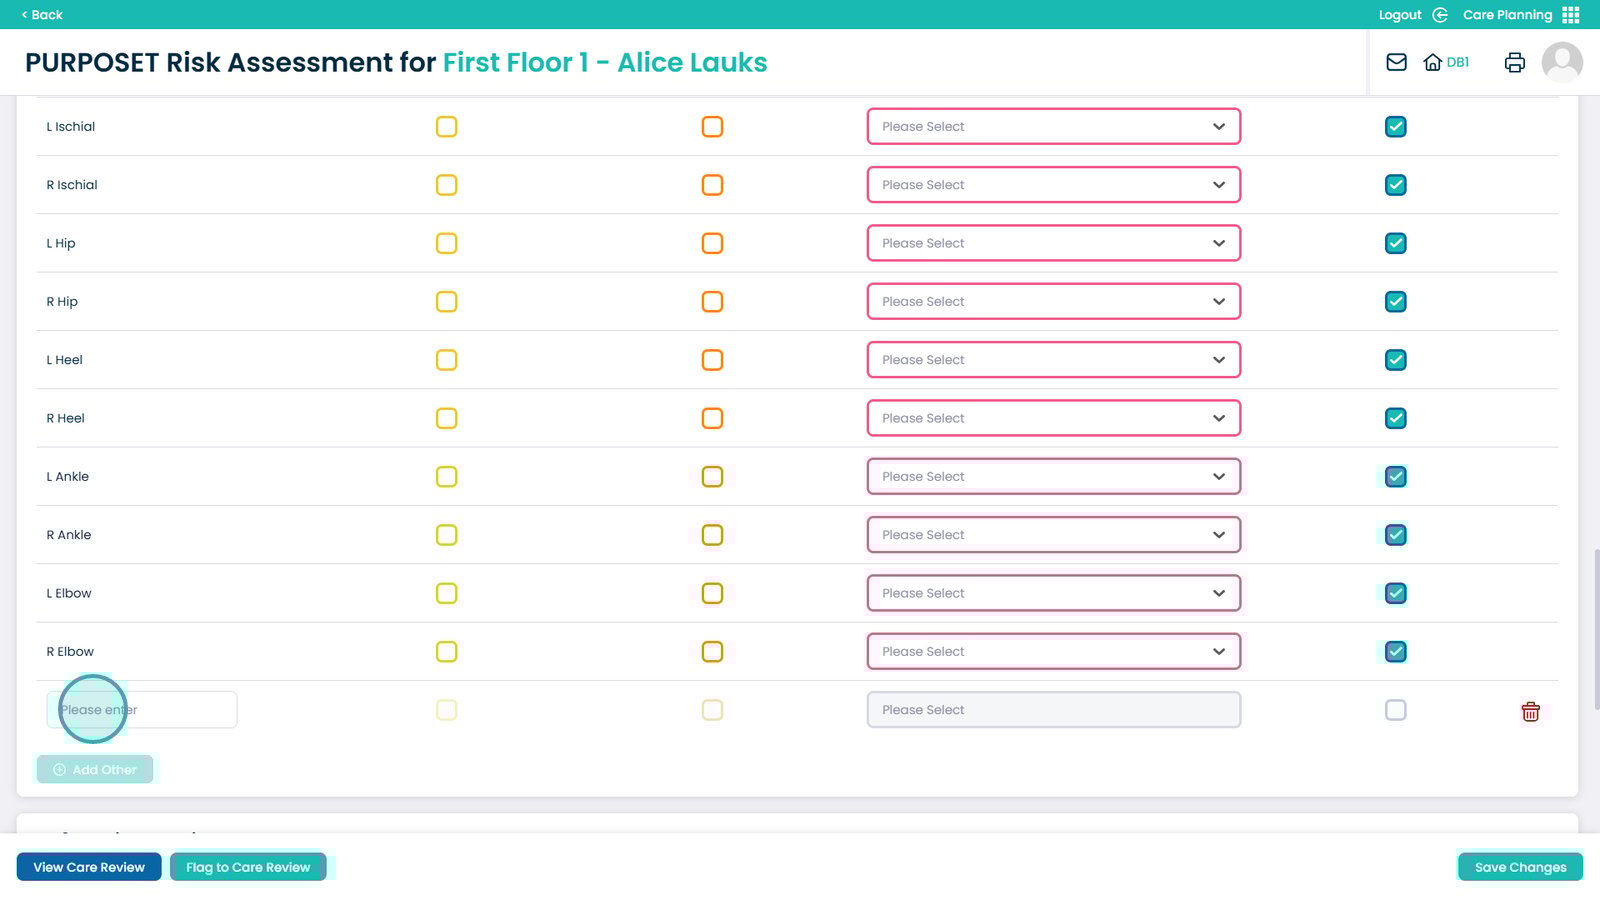Open the Care Planning apps grid

pos(1571,15)
